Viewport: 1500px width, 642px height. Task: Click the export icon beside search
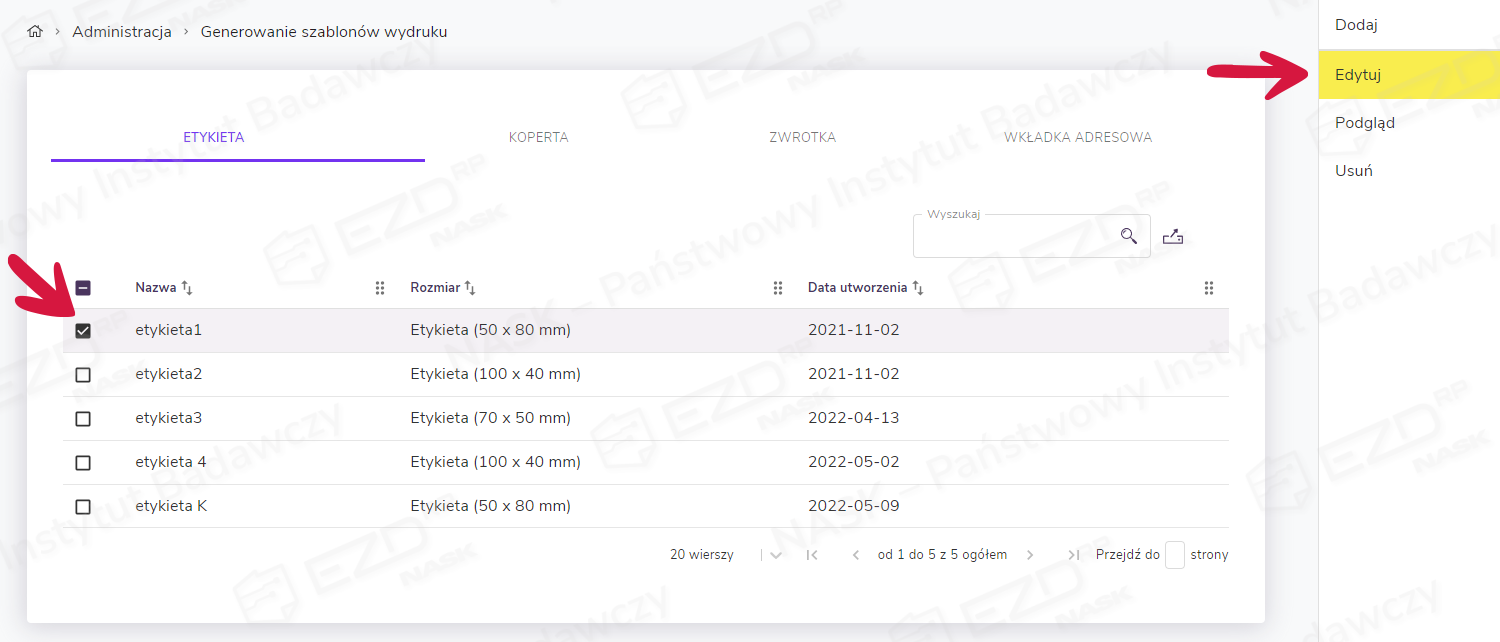[1173, 237]
